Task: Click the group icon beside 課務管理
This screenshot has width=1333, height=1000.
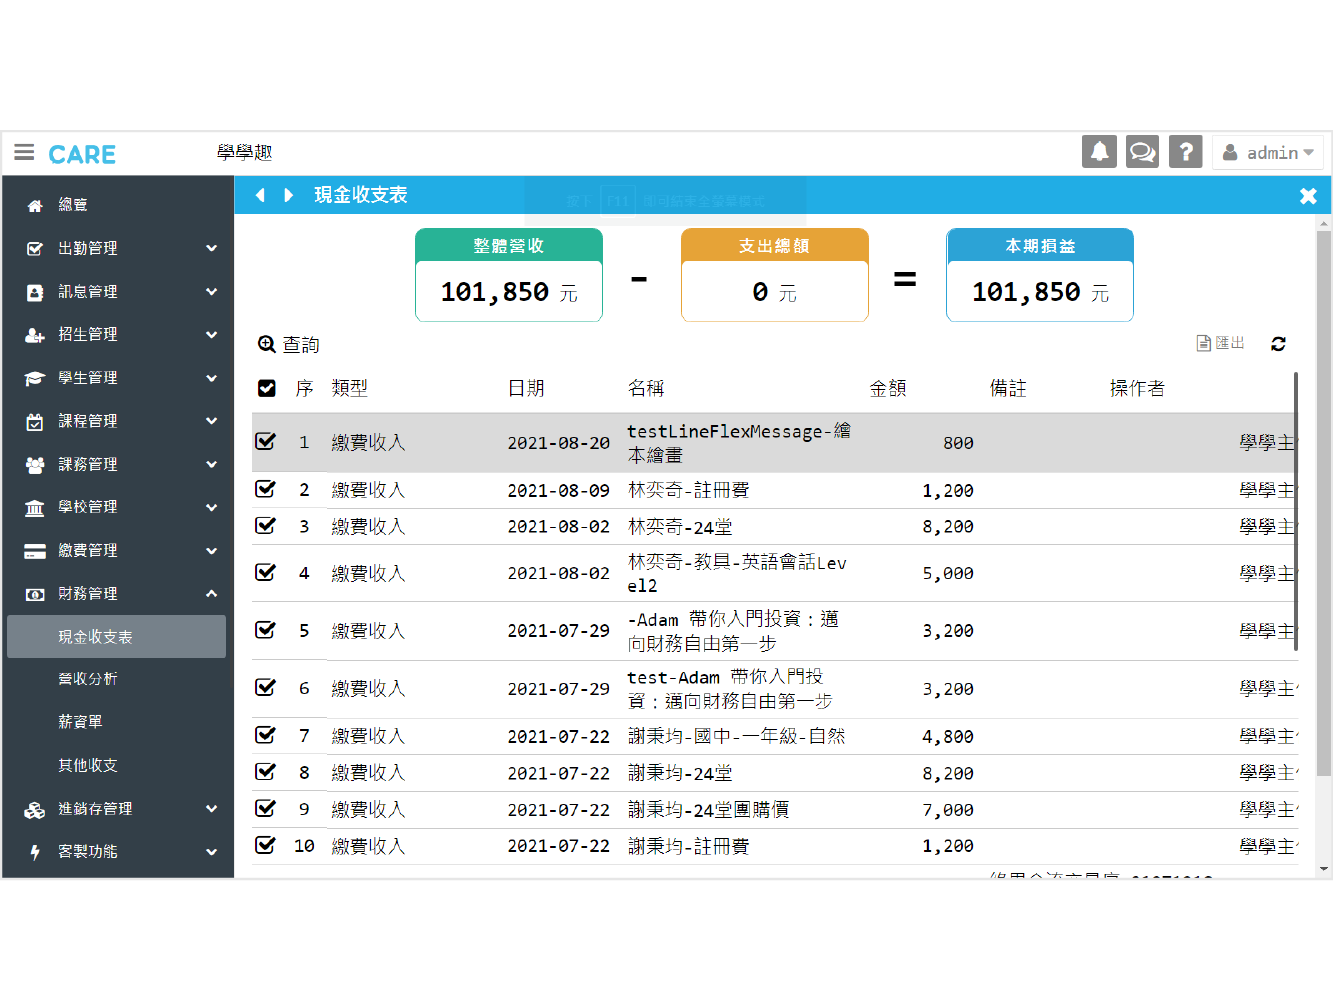Action: (x=35, y=465)
